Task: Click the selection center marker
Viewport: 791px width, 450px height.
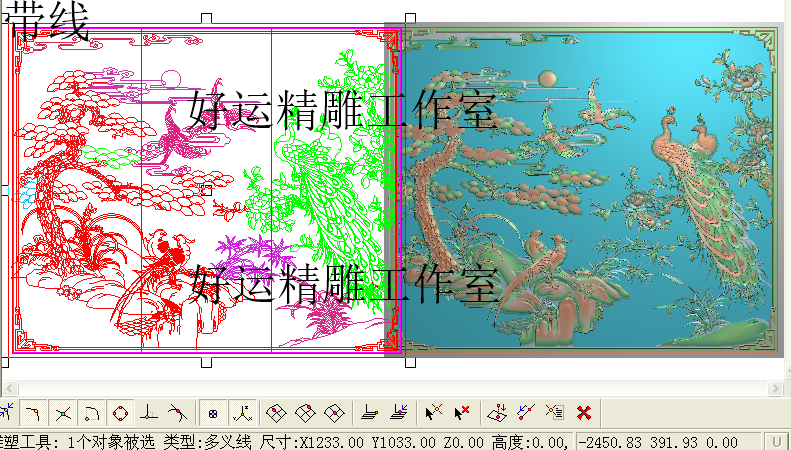Action: point(206,190)
